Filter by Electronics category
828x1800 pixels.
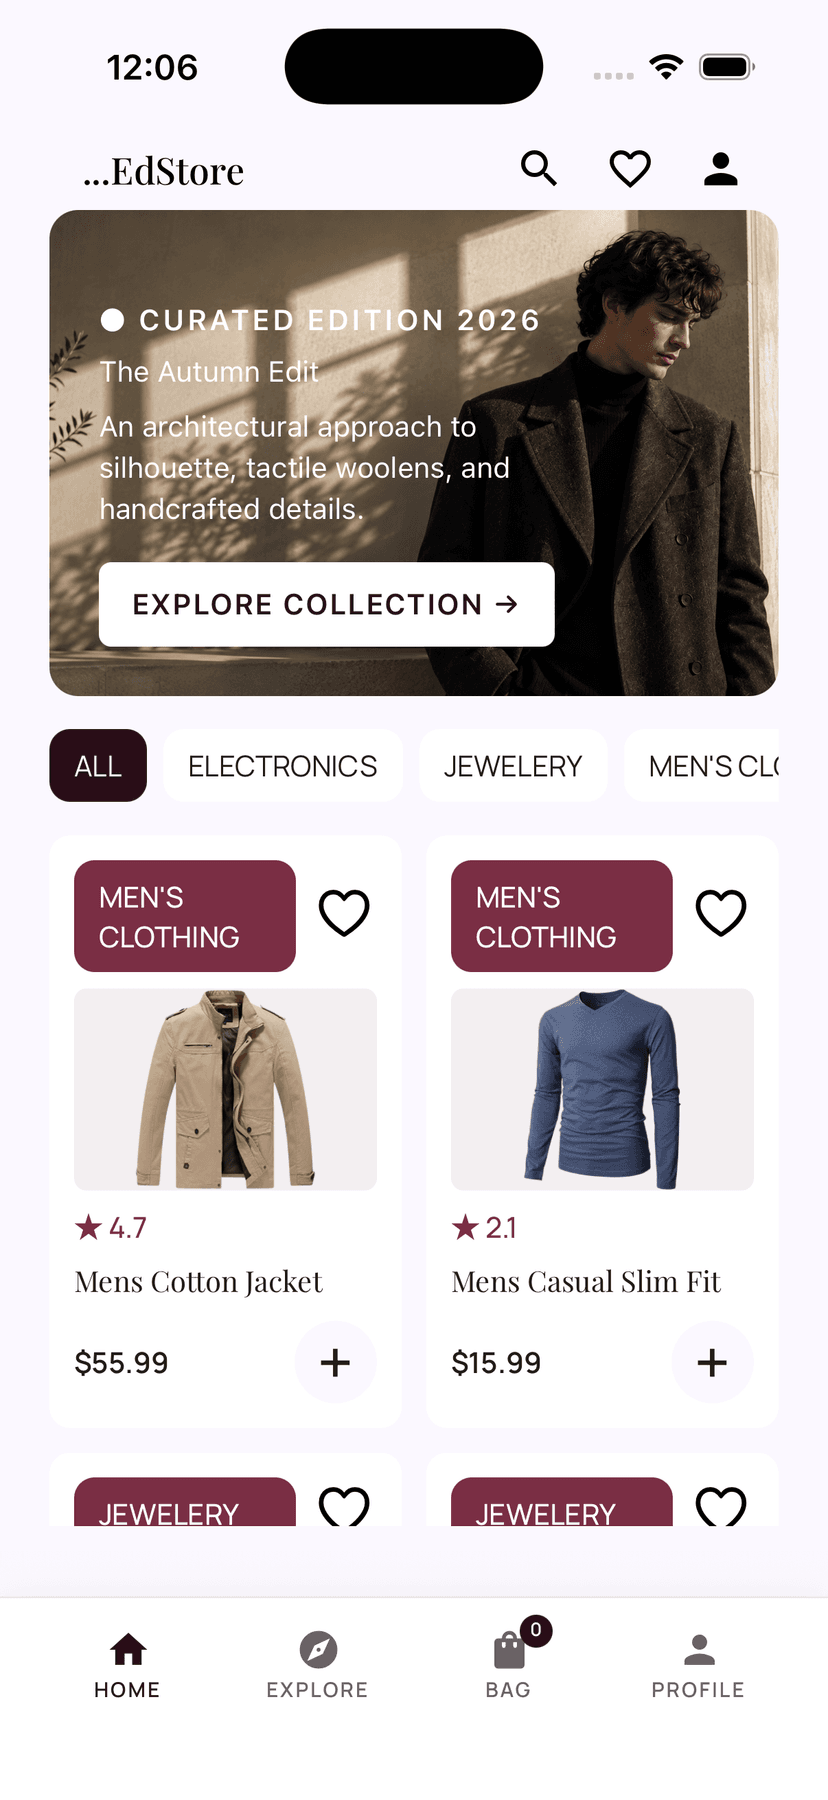[283, 766]
